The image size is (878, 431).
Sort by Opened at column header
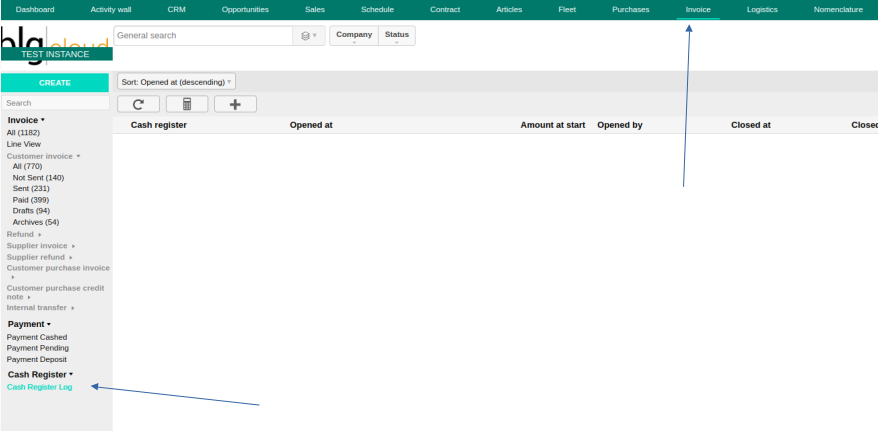point(311,125)
